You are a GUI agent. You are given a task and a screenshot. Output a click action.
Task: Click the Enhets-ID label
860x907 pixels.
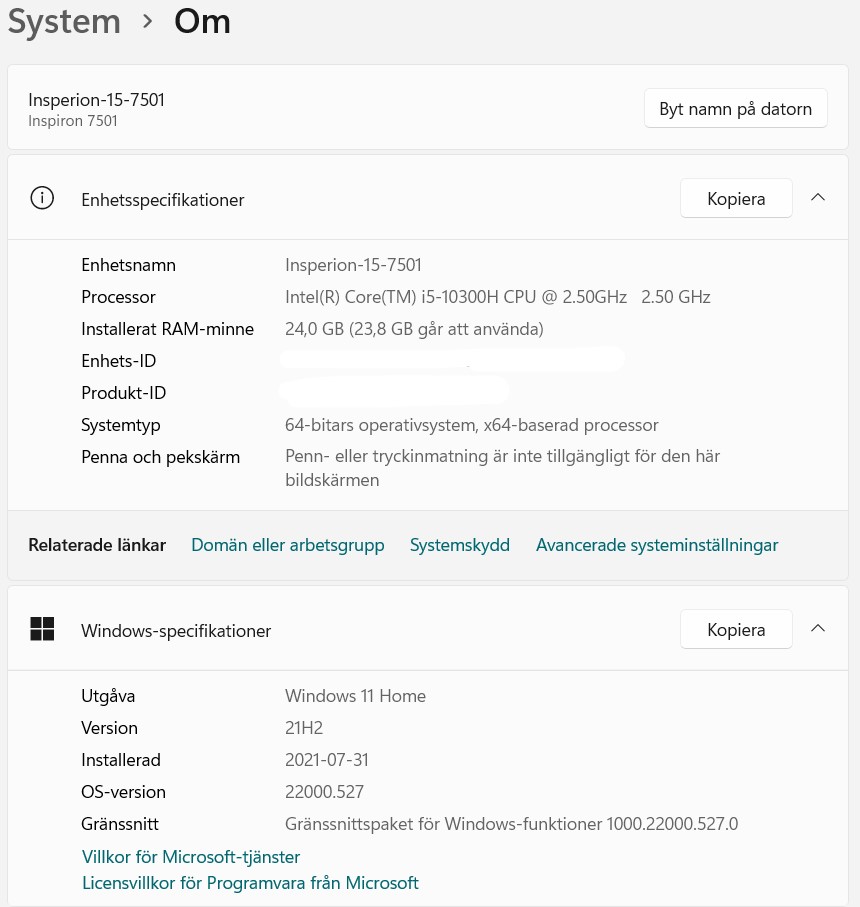click(119, 361)
